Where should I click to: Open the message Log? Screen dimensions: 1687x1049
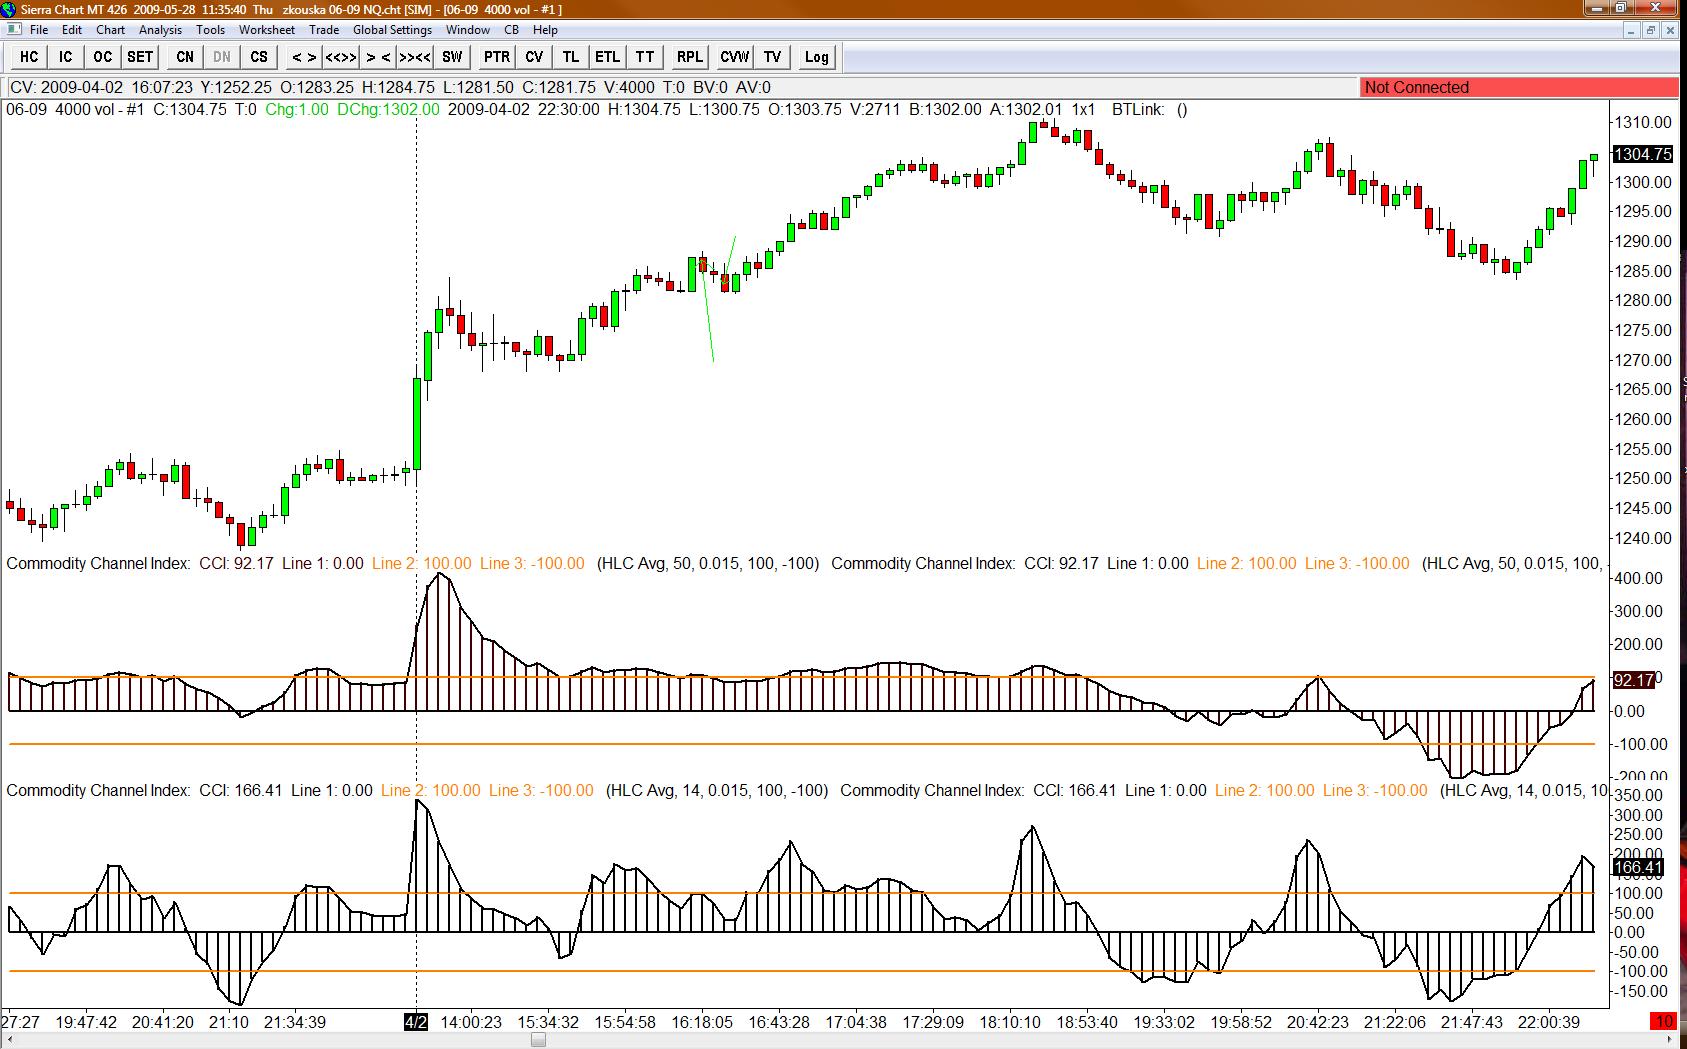817,57
